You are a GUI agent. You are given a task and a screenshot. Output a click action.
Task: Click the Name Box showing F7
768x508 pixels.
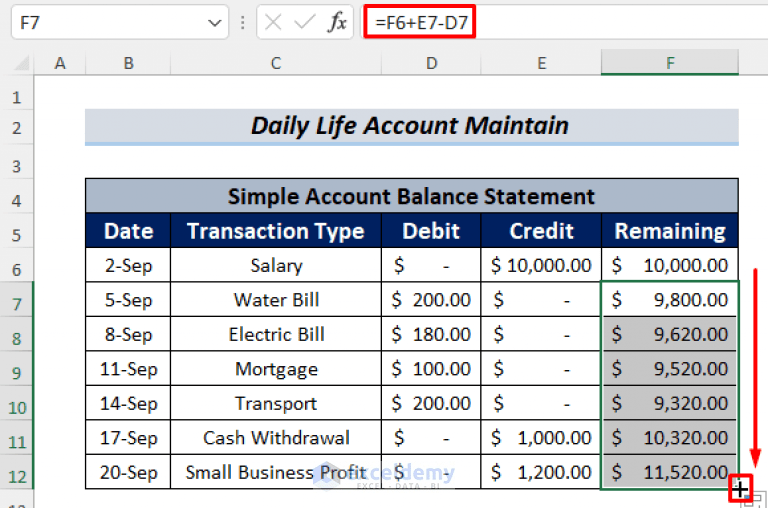coord(120,23)
